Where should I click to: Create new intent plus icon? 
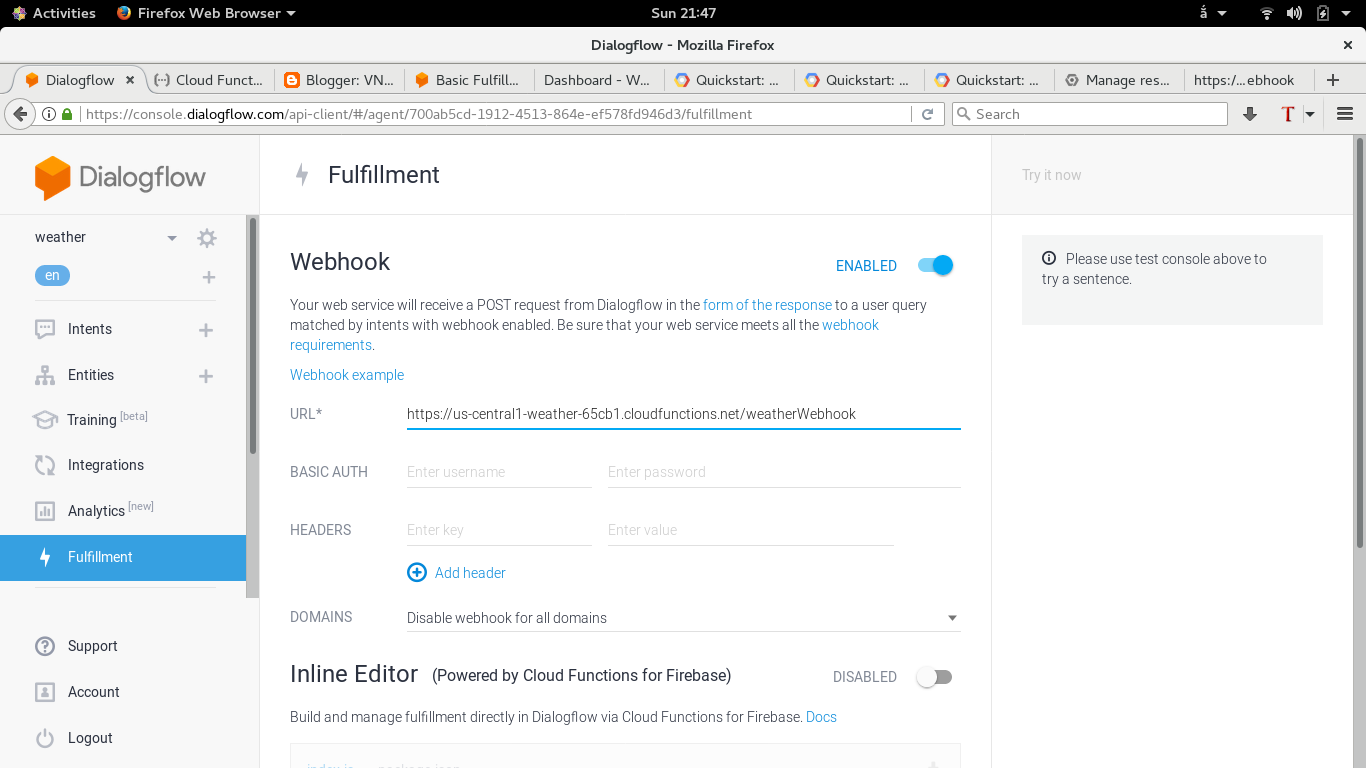point(206,330)
